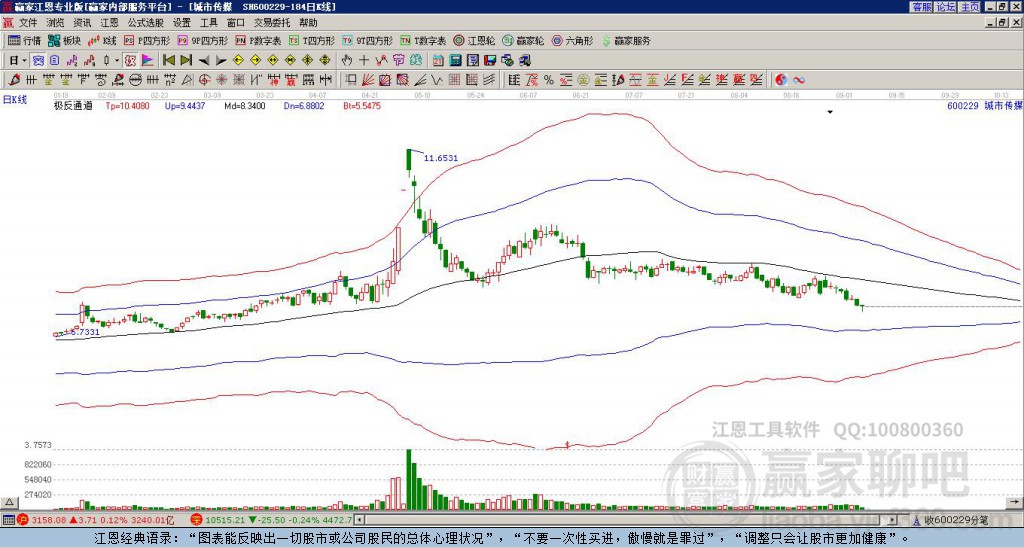The height and width of the screenshot is (548, 1024).
Task: Select the Gann fan lines tool
Action: pyautogui.click(x=368, y=80)
